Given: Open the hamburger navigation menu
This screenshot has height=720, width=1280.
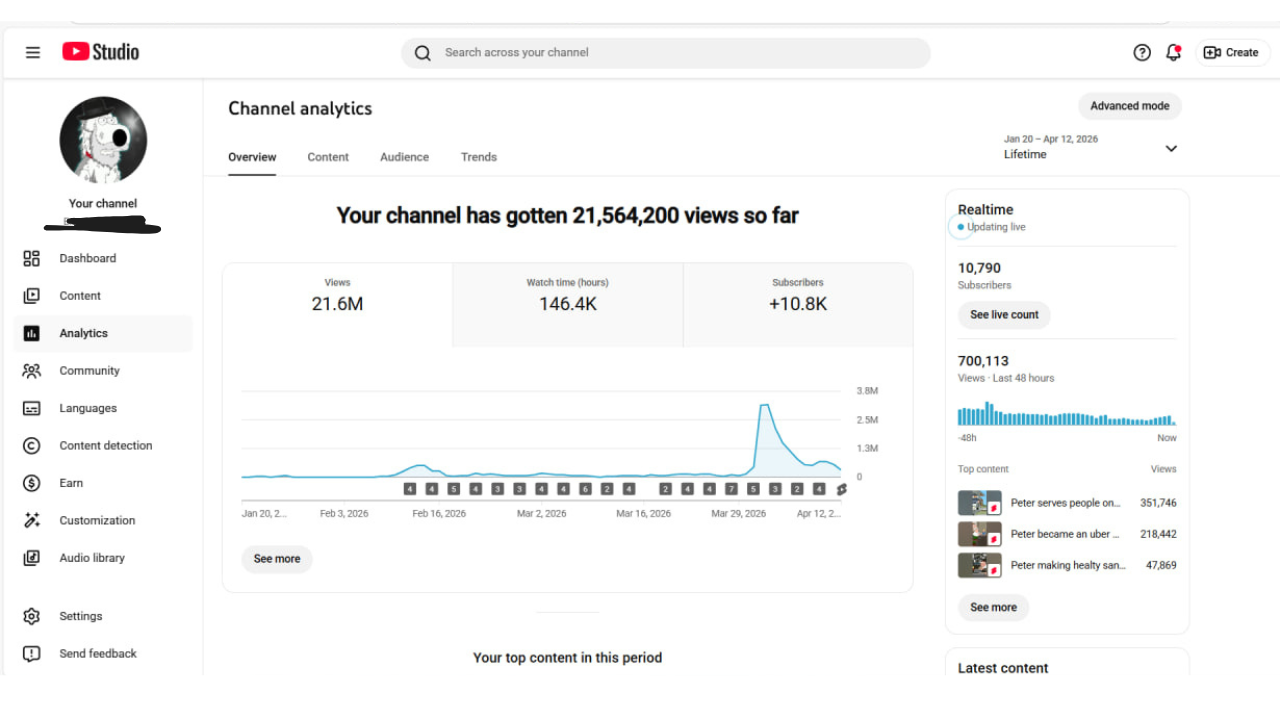Looking at the screenshot, I should pos(32,52).
